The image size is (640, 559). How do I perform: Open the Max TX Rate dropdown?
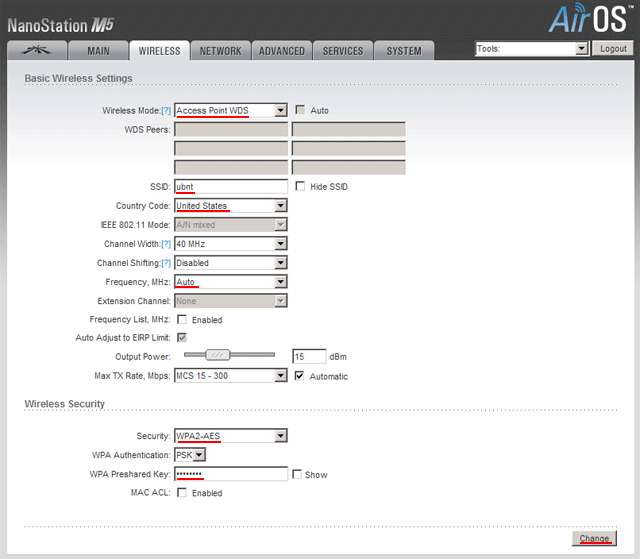pyautogui.click(x=231, y=376)
